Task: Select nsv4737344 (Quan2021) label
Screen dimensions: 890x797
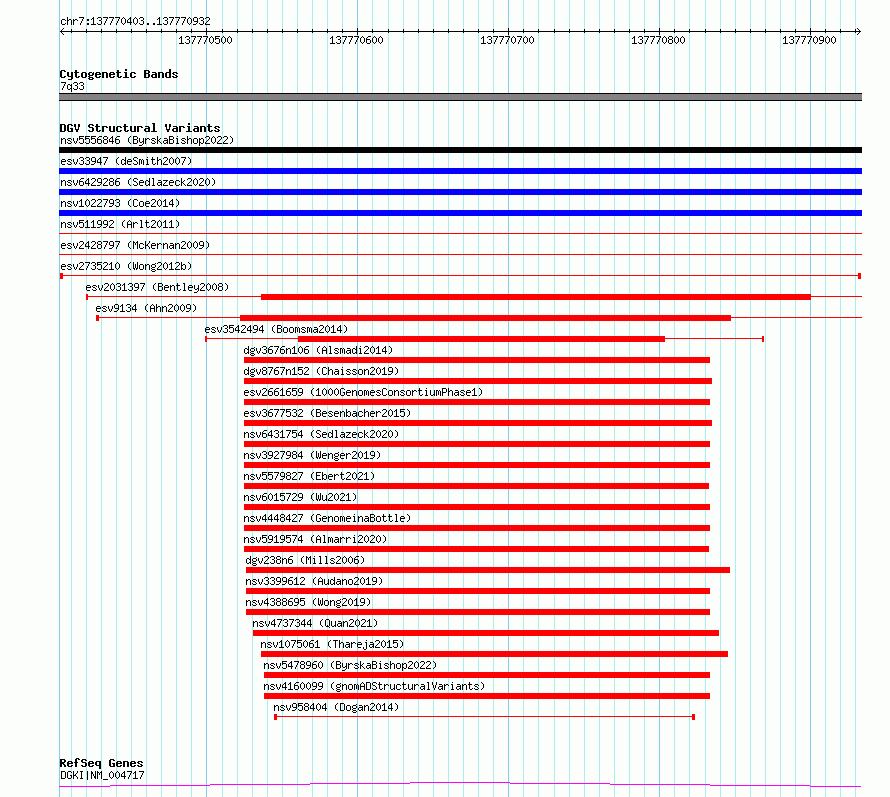Action: [x=315, y=623]
